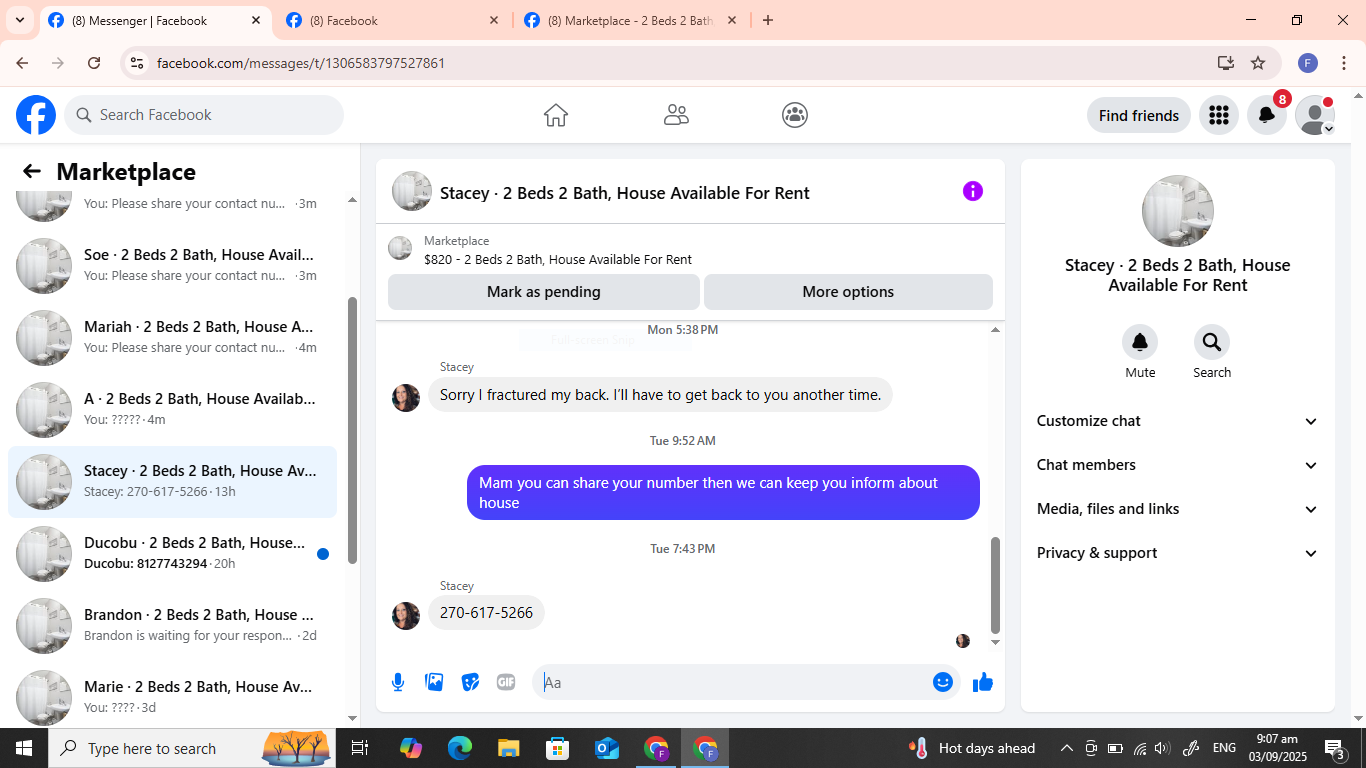Viewport: 1366px width, 768px height.
Task: Open Chrome profile F avatar
Action: [1308, 63]
